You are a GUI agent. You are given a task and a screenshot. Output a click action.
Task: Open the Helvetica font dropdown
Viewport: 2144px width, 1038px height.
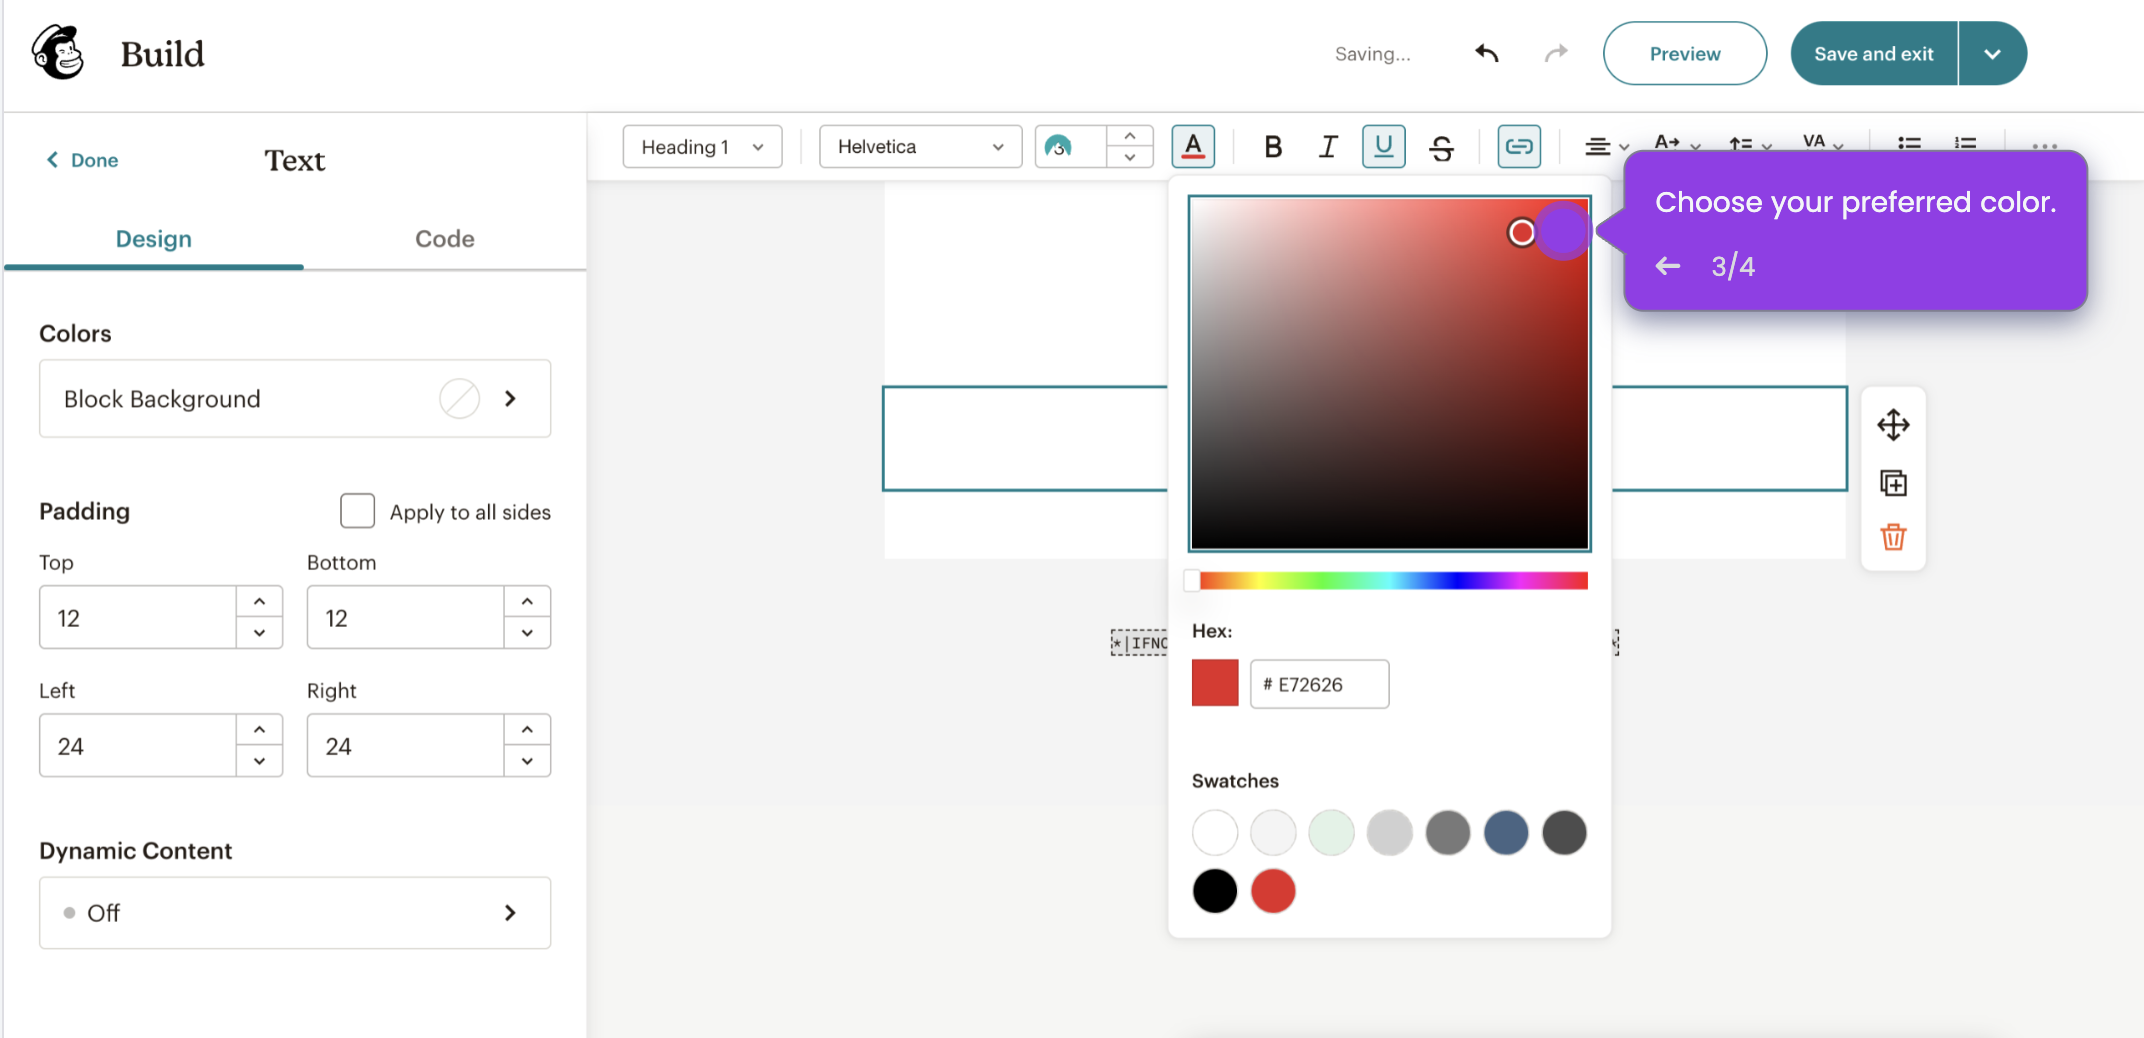tap(919, 146)
